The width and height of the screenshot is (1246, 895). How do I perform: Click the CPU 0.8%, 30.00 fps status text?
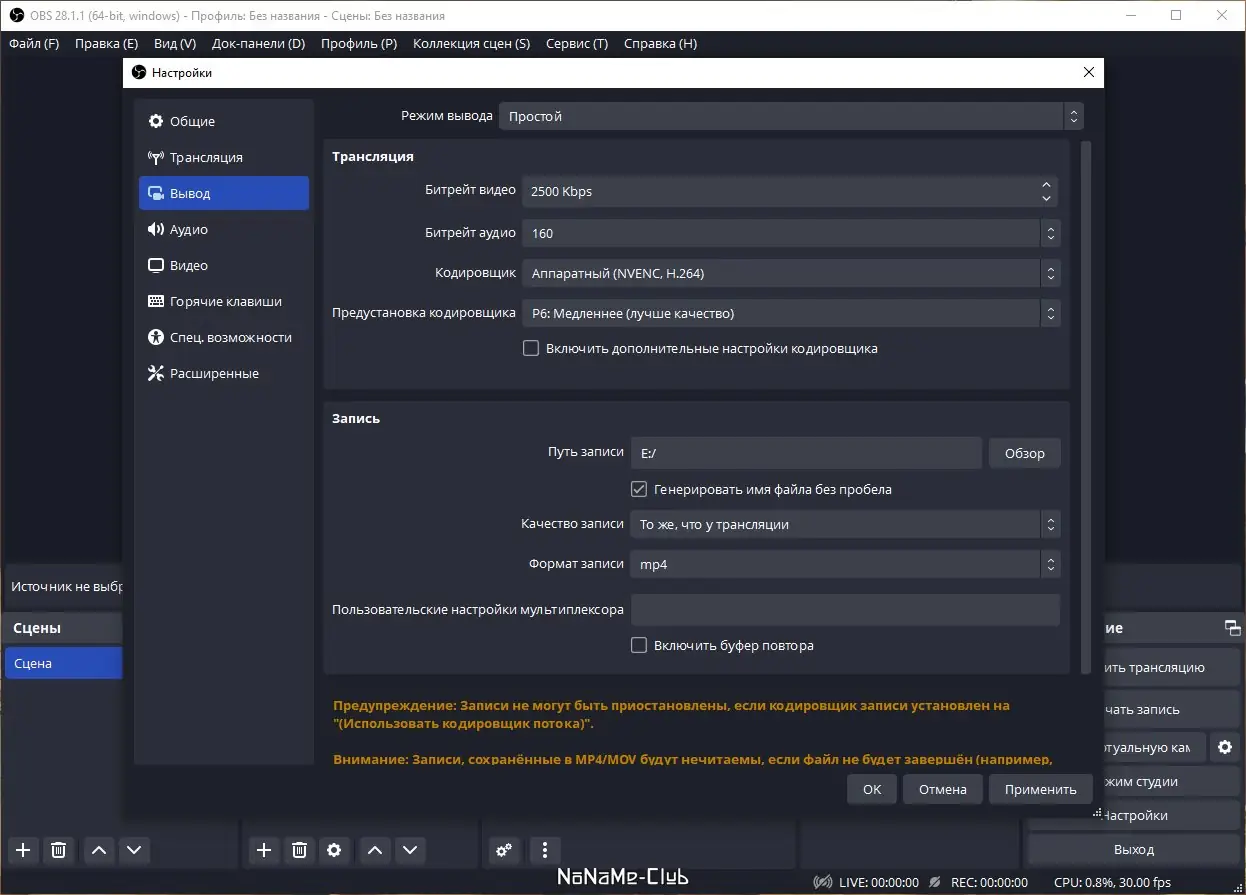click(1113, 883)
